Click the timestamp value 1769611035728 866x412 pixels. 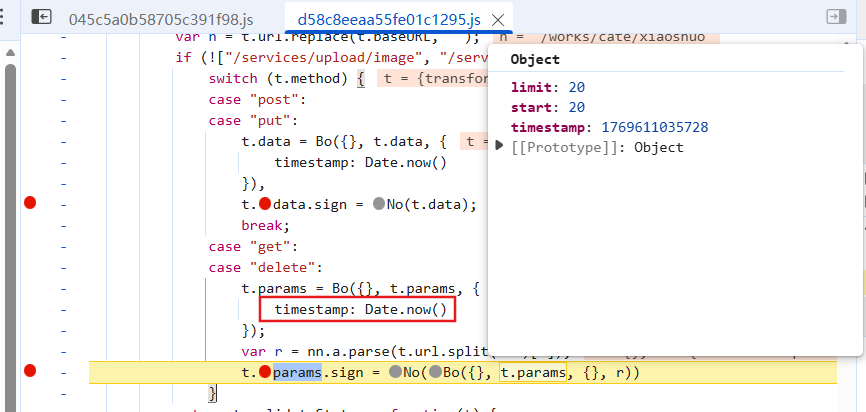coord(654,127)
